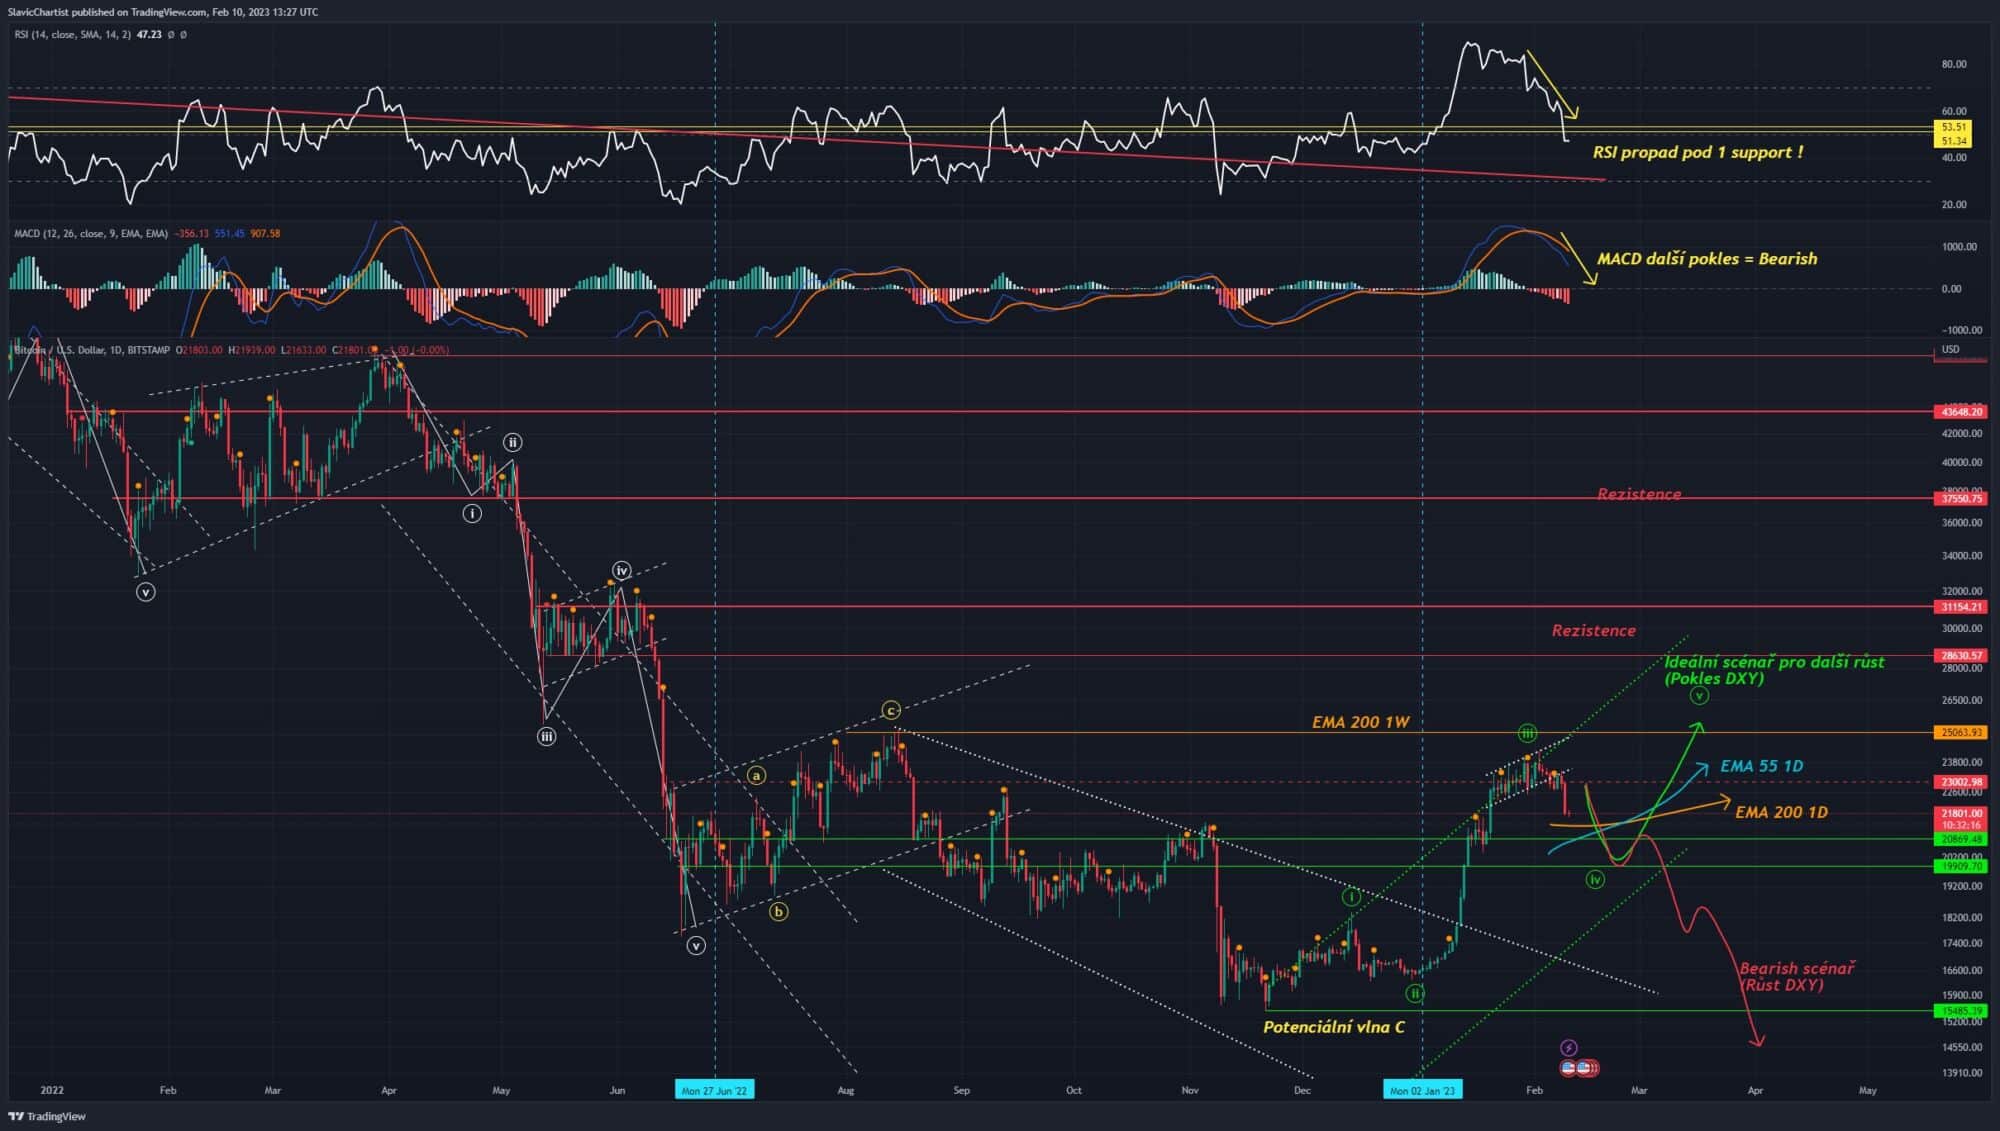2000x1131 pixels.
Task: Select white wave (i) label in late April
Action: click(x=472, y=513)
